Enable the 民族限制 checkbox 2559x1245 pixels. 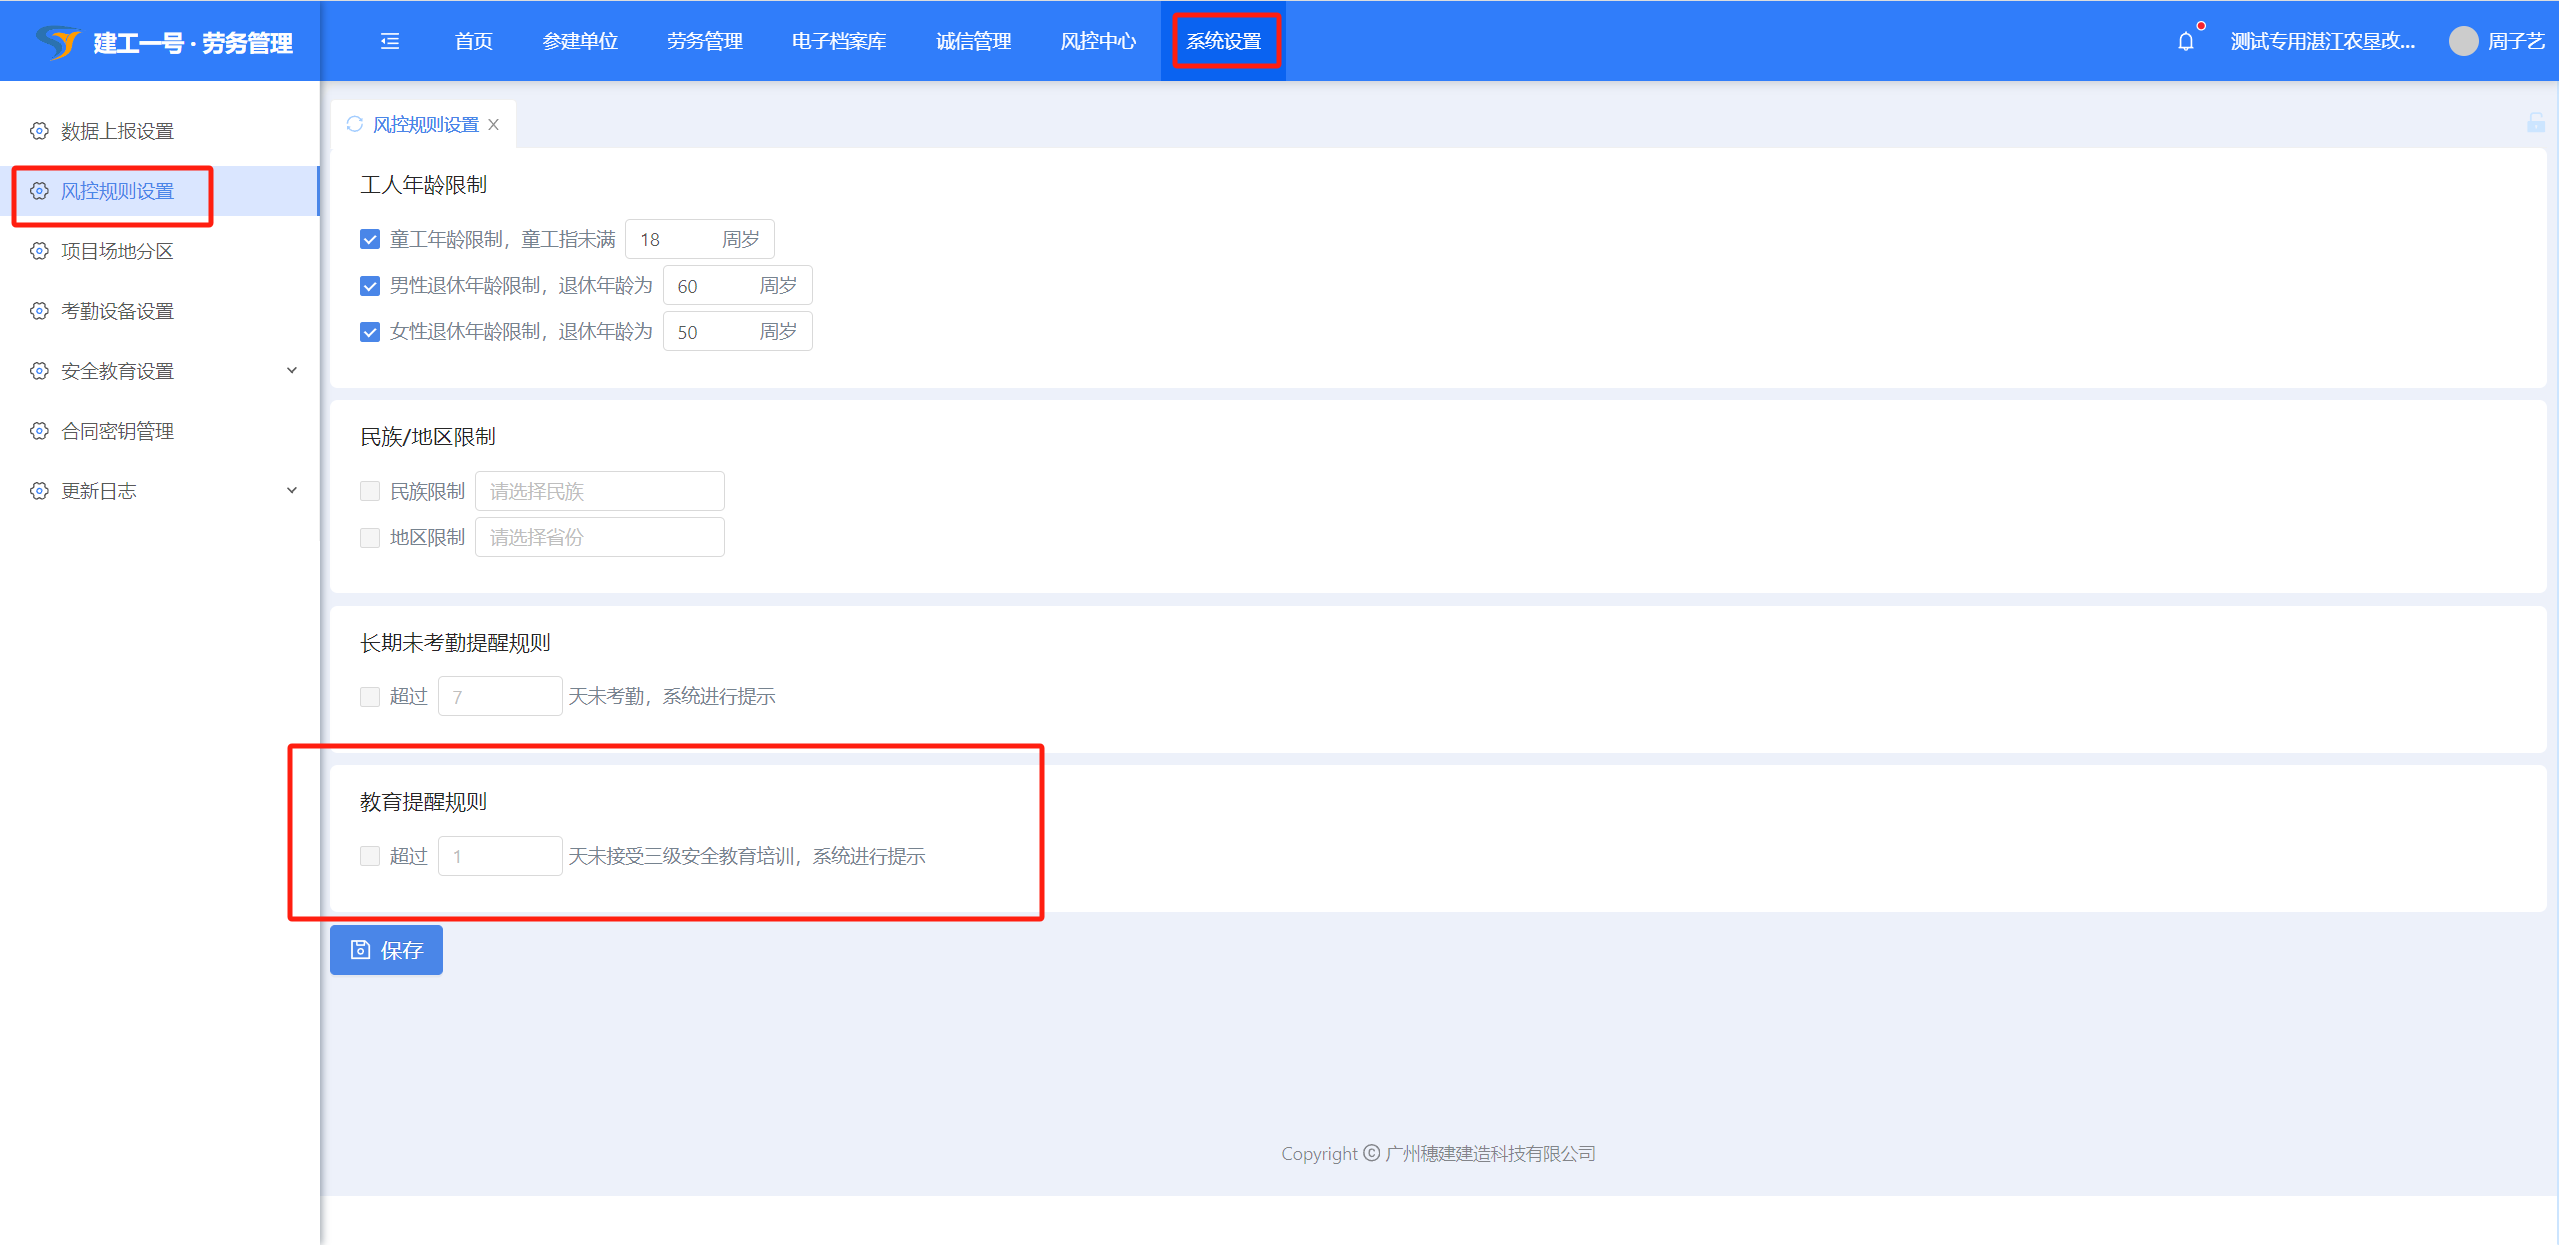coord(370,491)
